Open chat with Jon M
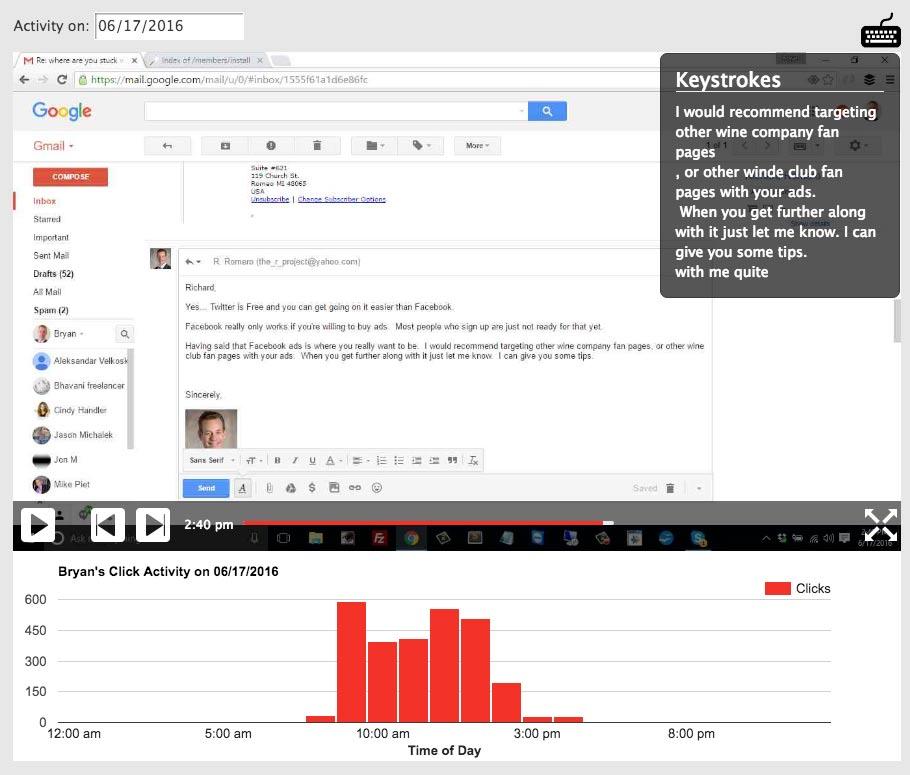The width and height of the screenshot is (910, 775). (56, 459)
